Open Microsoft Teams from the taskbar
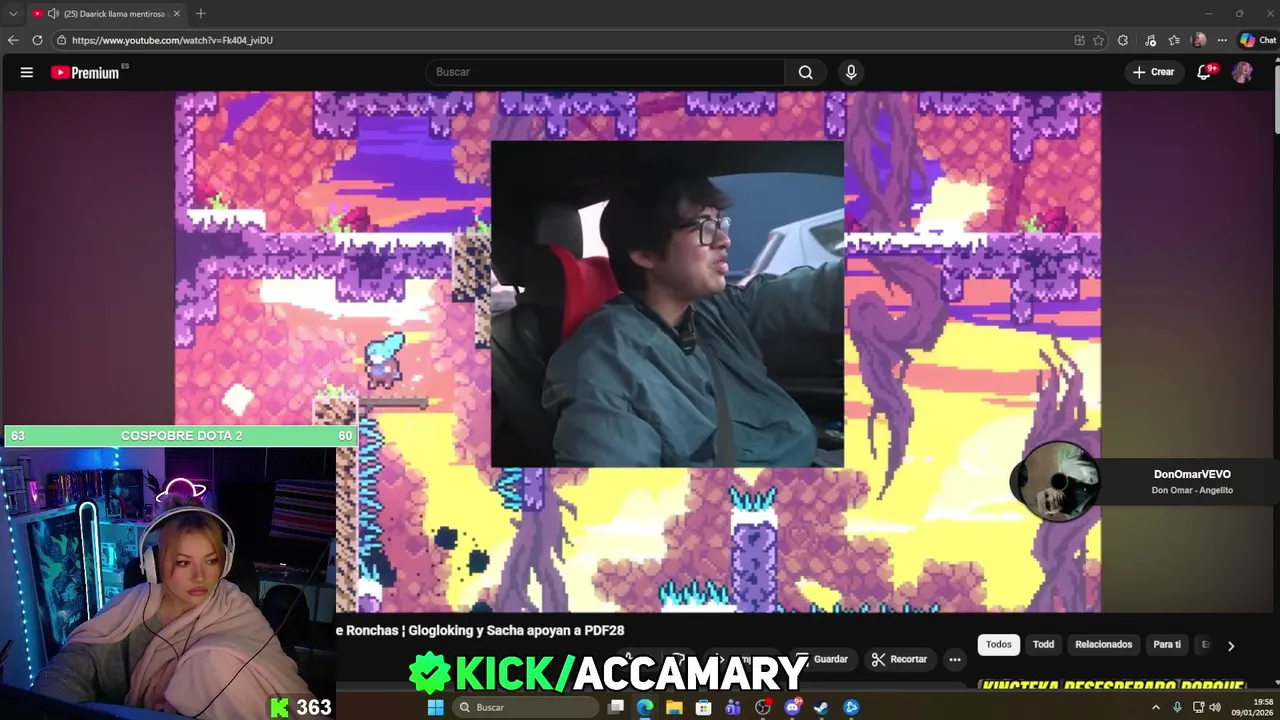This screenshot has height=720, width=1280. pyautogui.click(x=733, y=707)
